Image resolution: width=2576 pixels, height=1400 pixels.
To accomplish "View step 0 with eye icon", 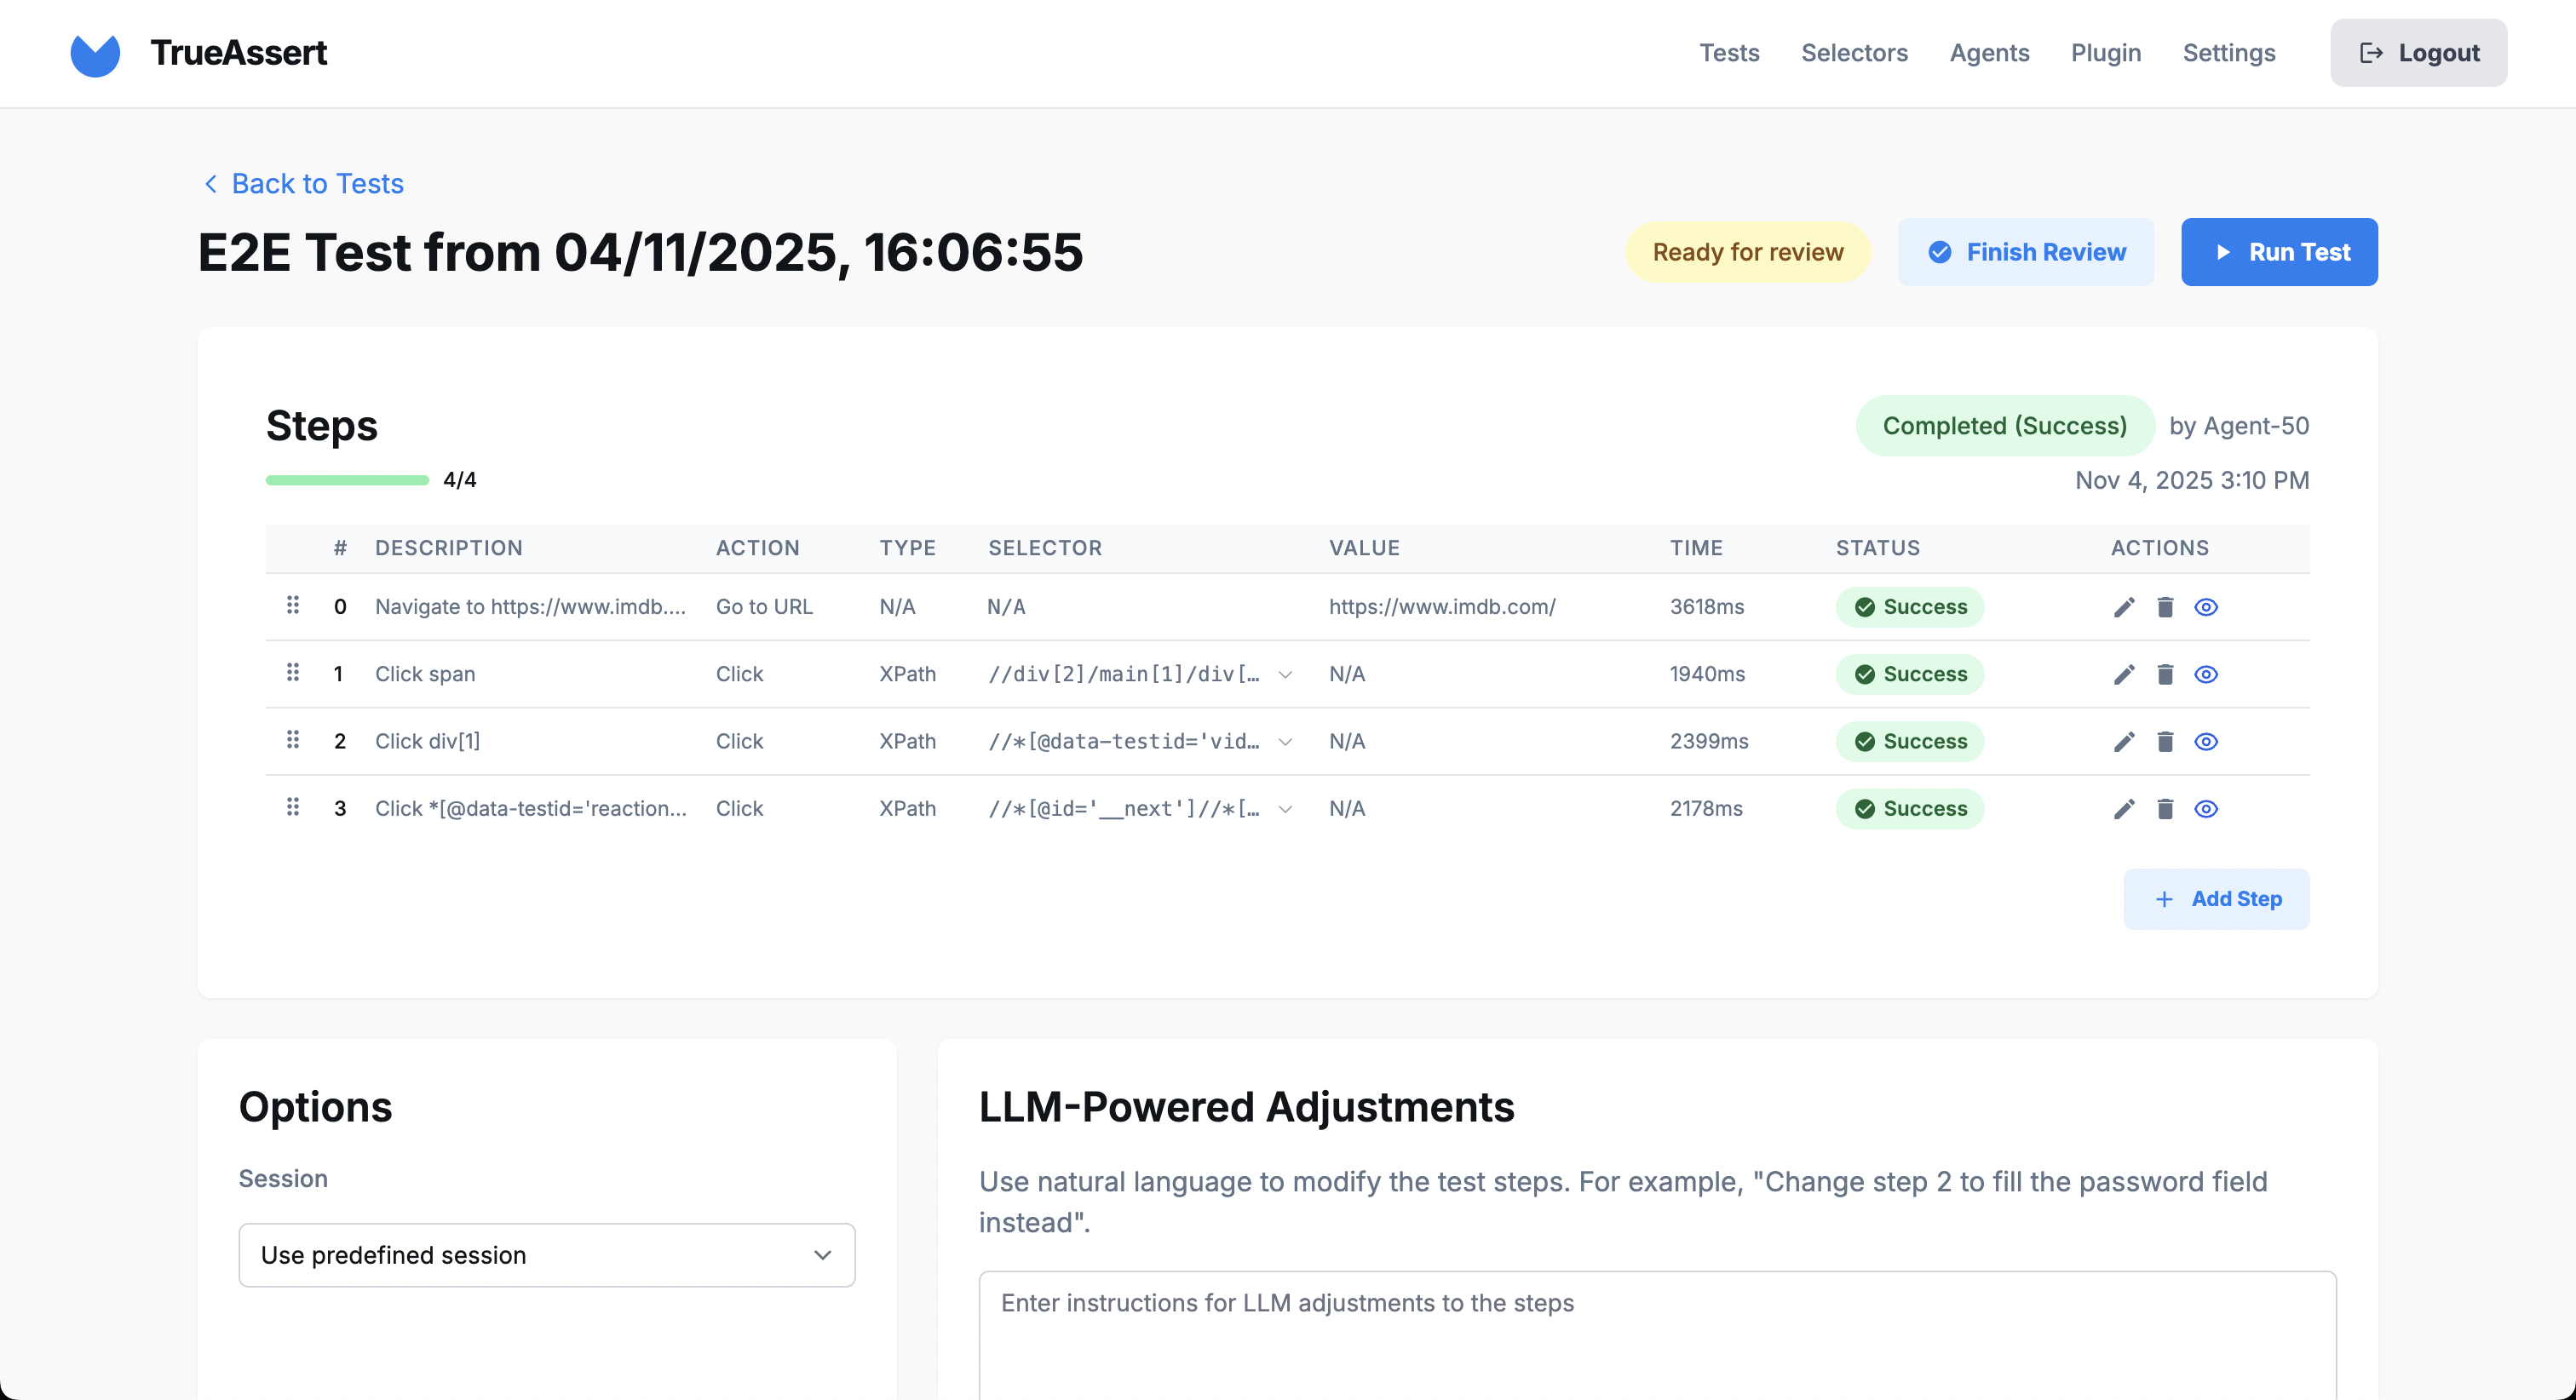I will tap(2206, 607).
